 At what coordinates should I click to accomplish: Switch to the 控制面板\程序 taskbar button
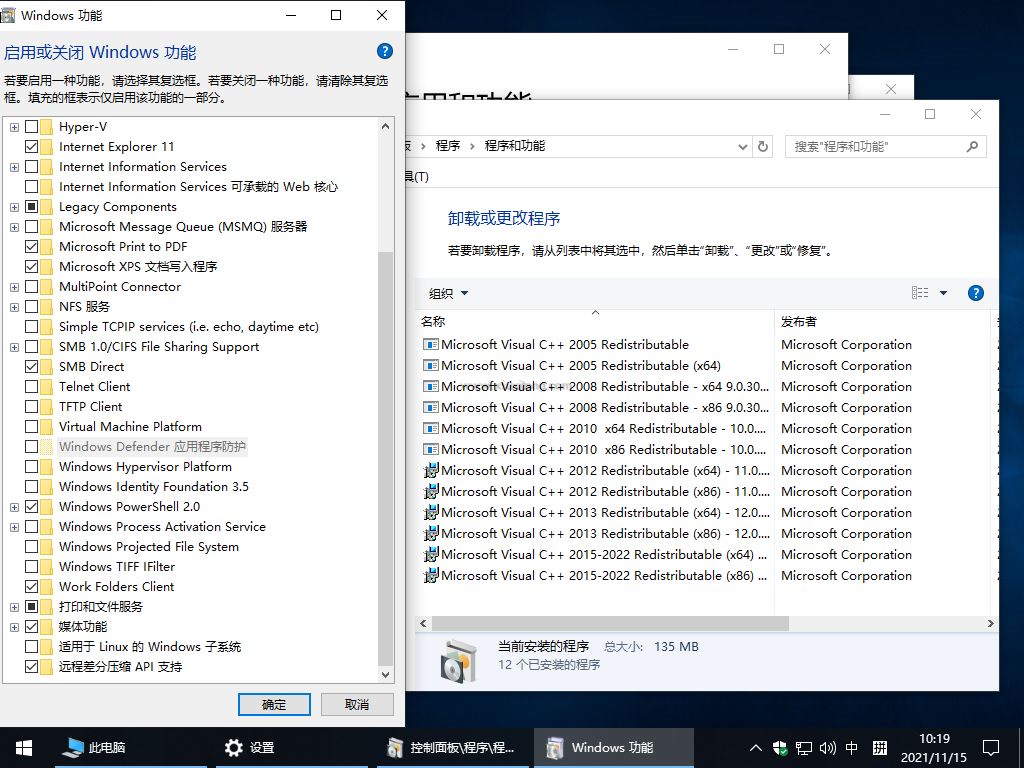click(x=452, y=748)
